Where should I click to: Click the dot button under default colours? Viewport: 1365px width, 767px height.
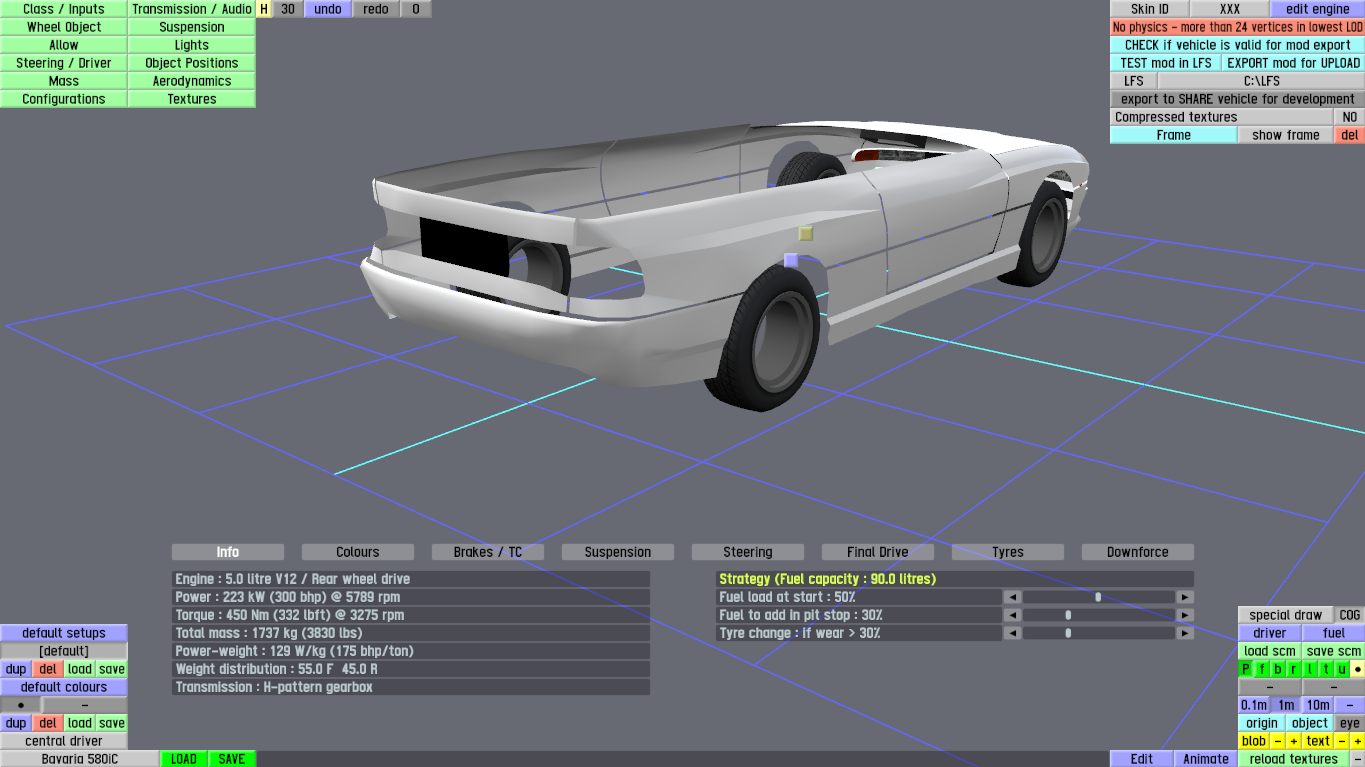pyautogui.click(x=21, y=705)
